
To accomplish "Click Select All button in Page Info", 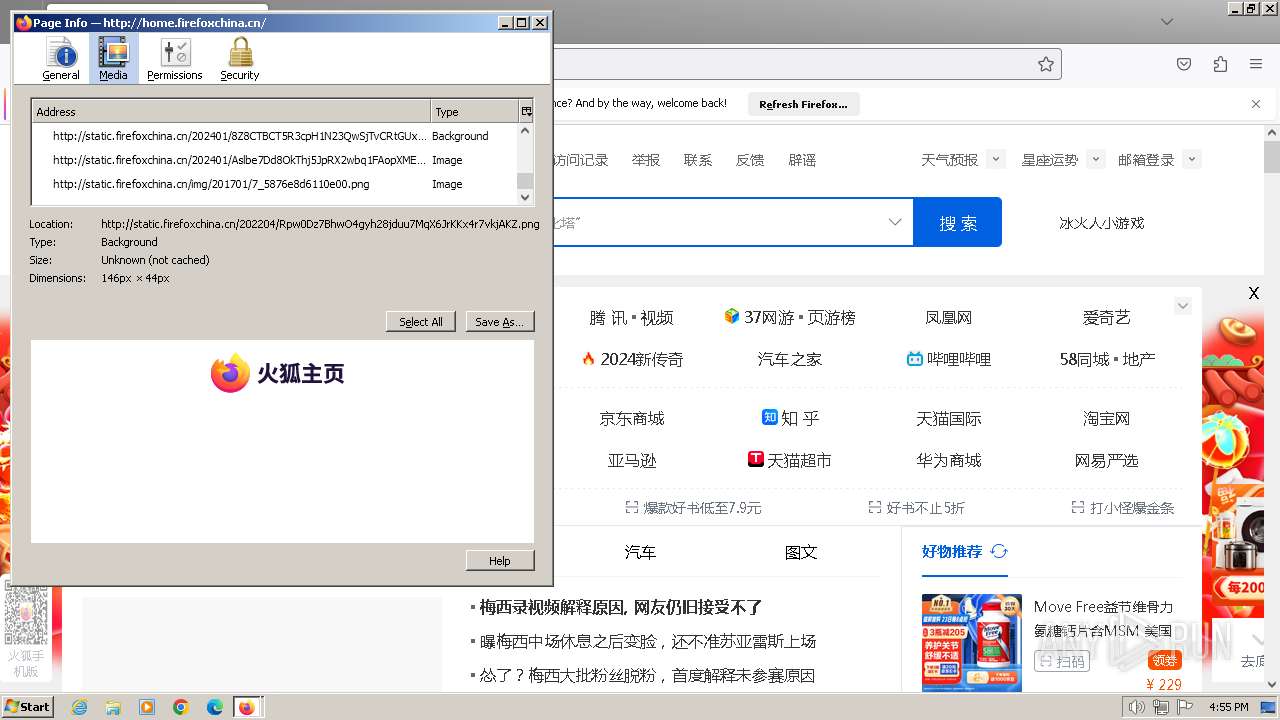I will pyautogui.click(x=421, y=322).
